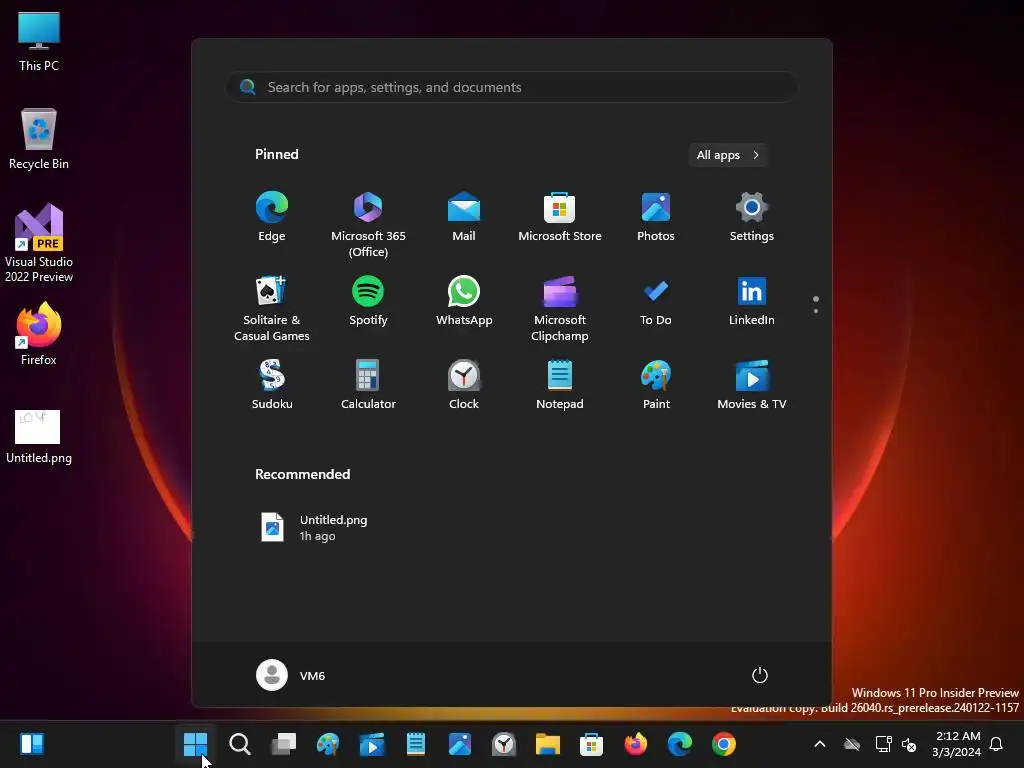1024x768 pixels.
Task: Open Movies & TV pinned app
Action: pos(752,385)
